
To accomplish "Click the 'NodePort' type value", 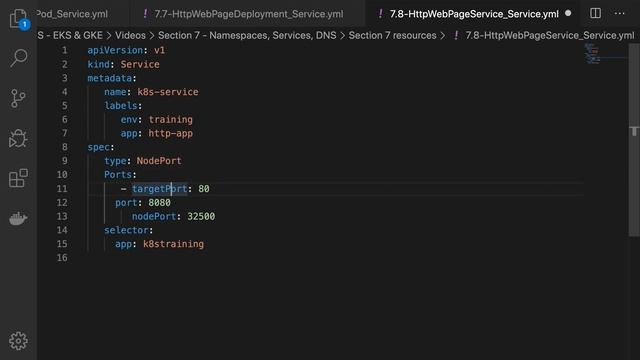I will pos(159,161).
